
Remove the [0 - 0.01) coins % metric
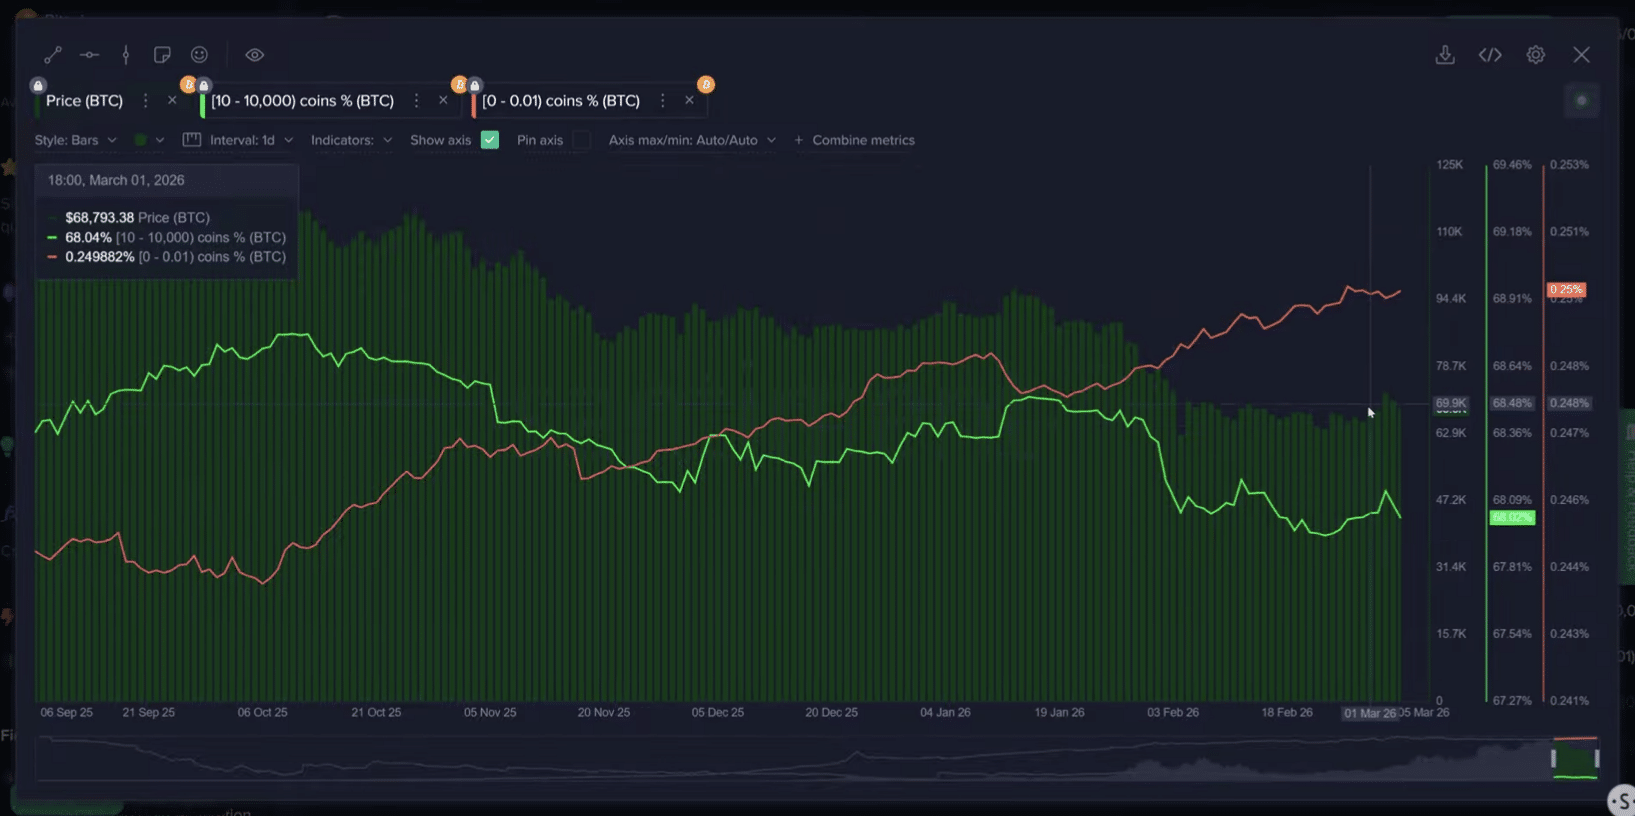(689, 101)
